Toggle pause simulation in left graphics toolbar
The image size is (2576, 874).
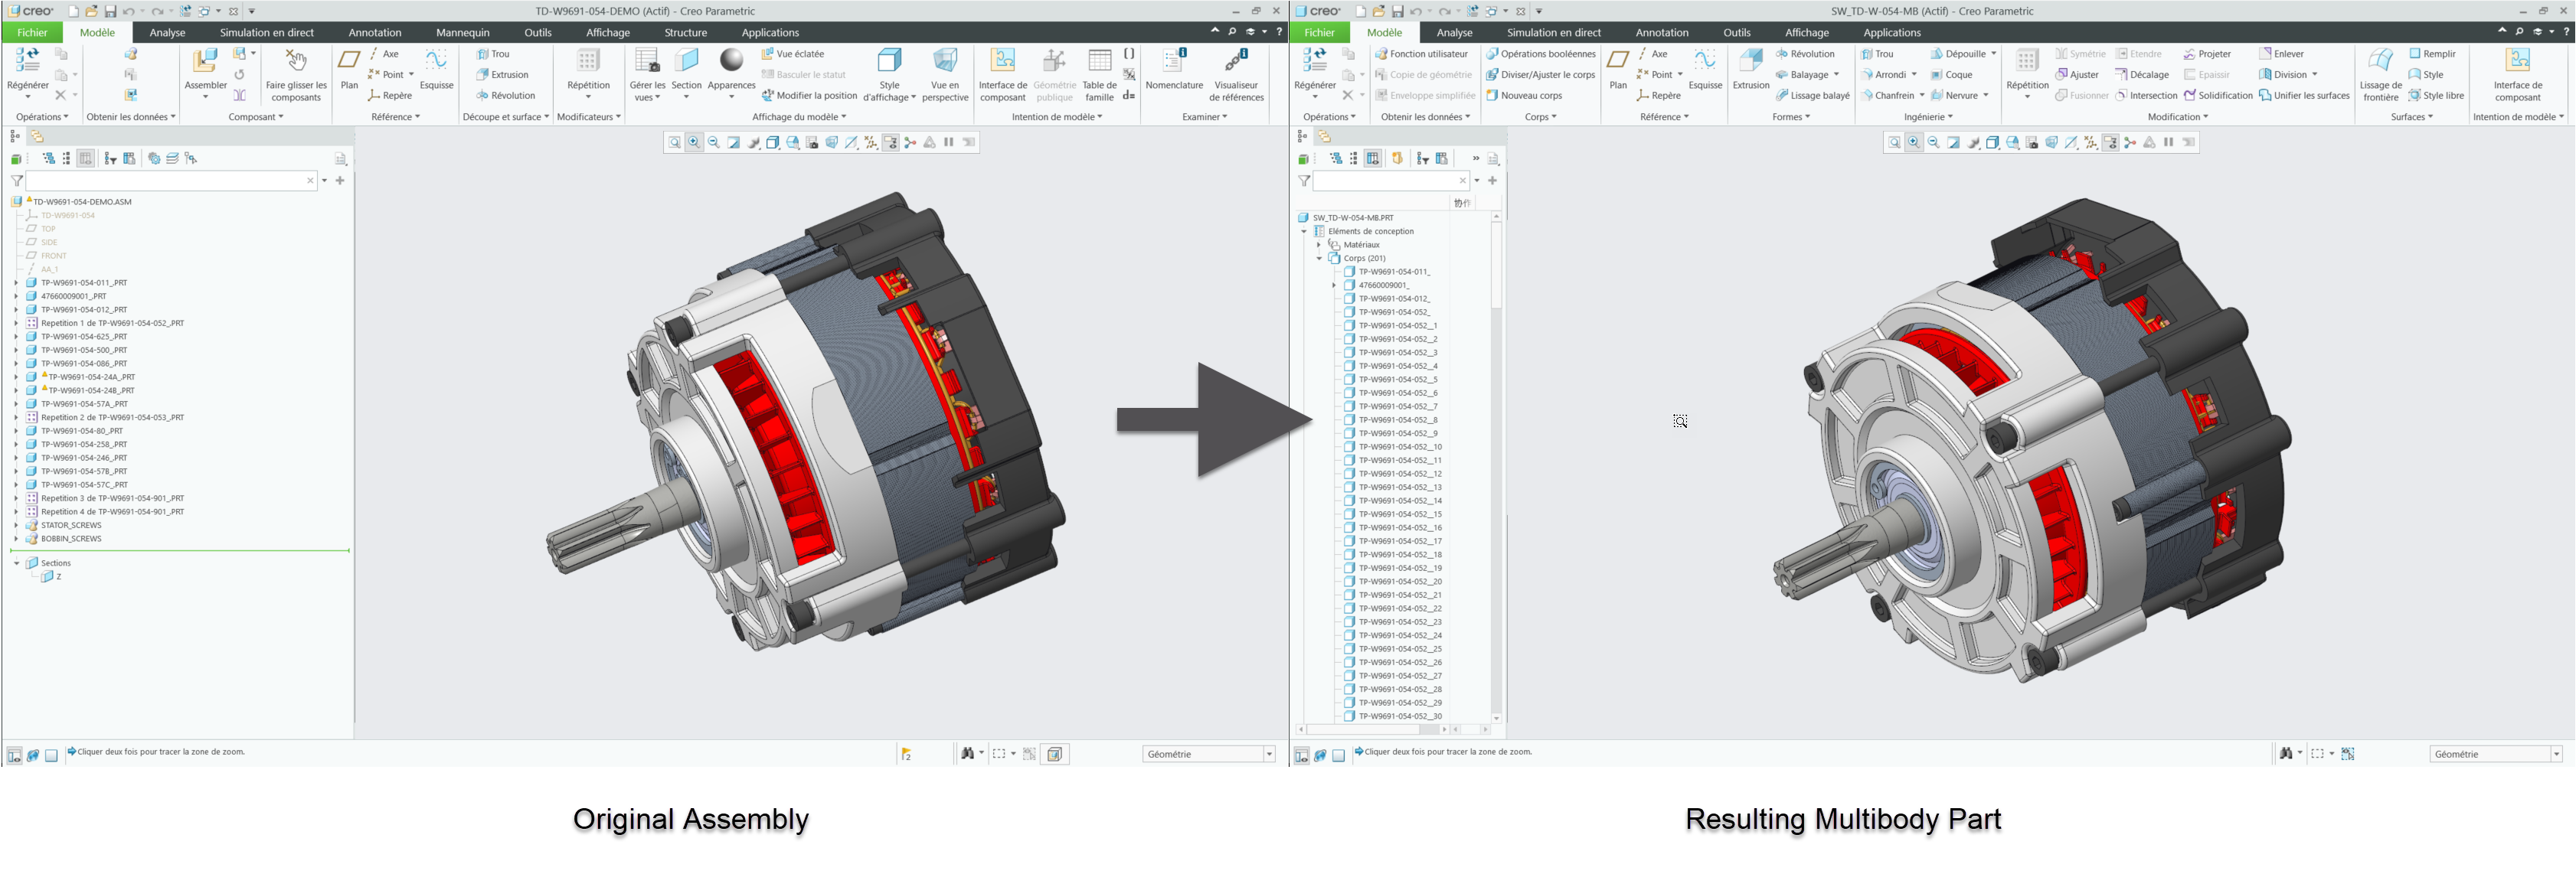pyautogui.click(x=949, y=143)
